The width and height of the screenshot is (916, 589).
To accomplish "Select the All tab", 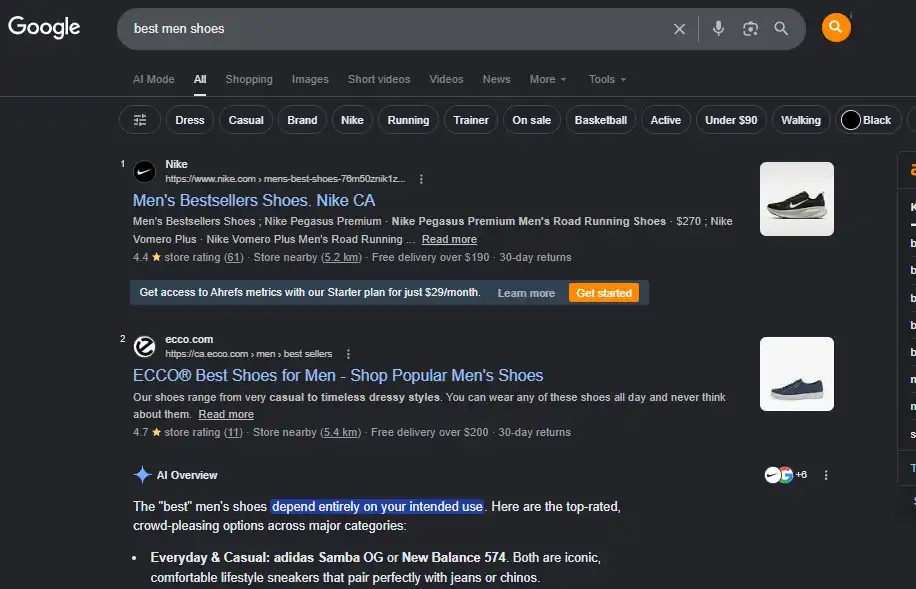I will click(x=200, y=79).
